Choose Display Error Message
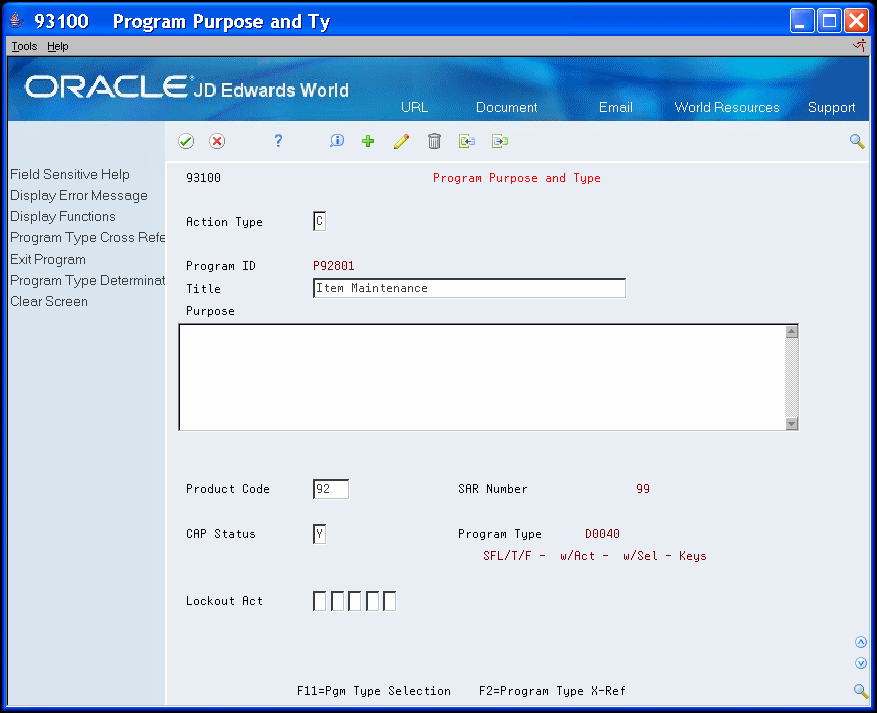 (79, 196)
